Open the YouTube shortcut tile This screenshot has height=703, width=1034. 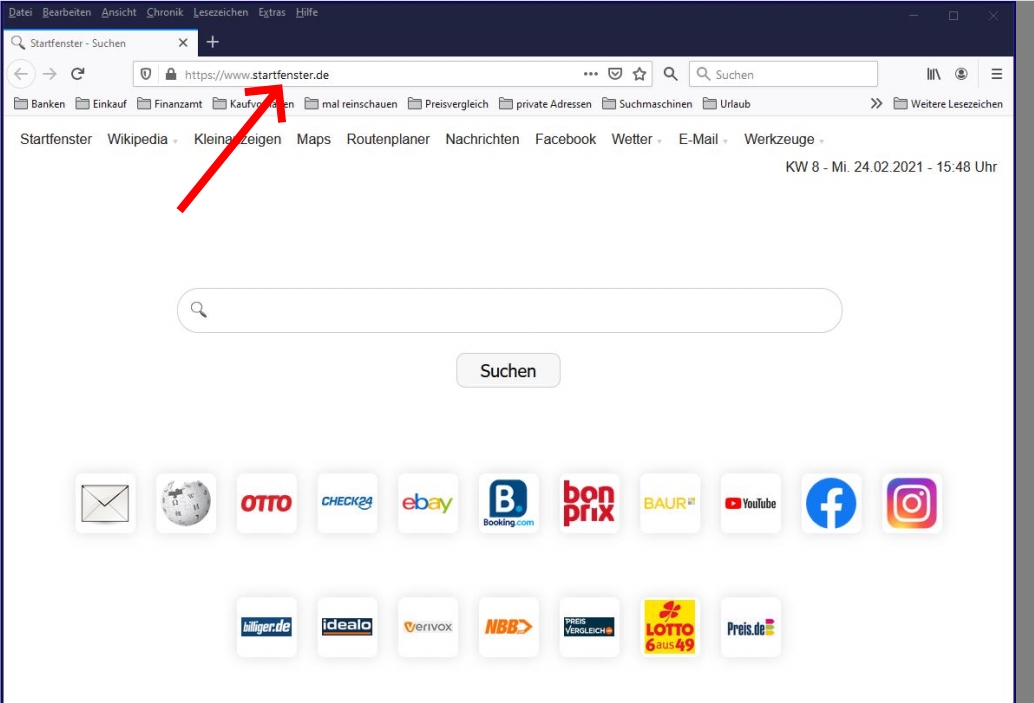750,503
